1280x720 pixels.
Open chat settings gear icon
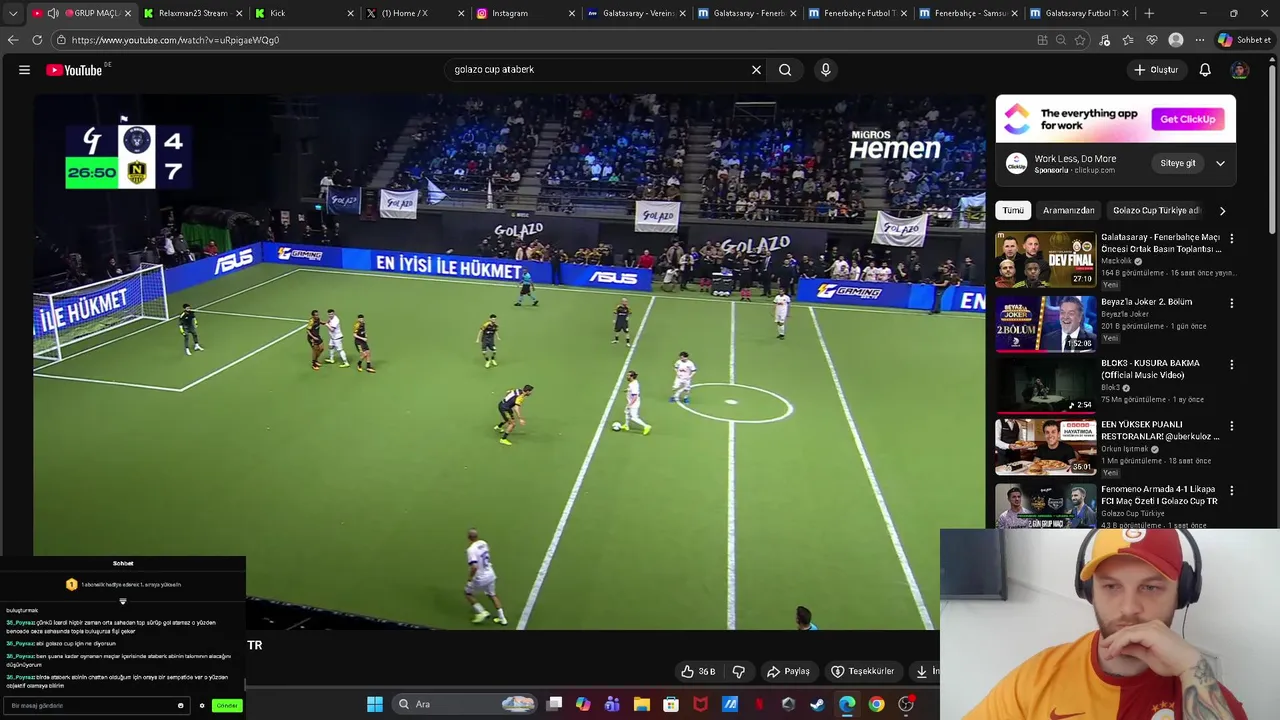click(202, 706)
